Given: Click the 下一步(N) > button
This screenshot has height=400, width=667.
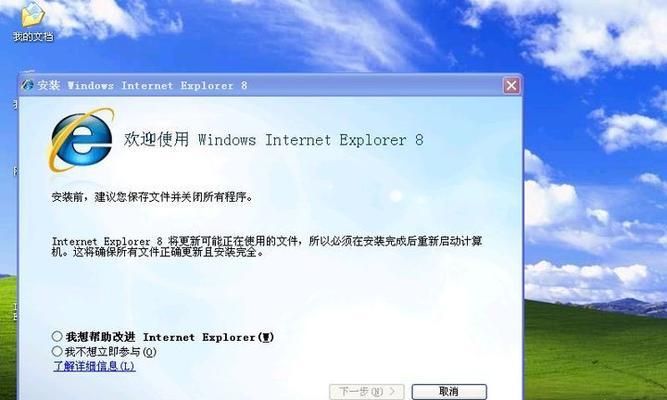Looking at the screenshot, I should point(367,391).
